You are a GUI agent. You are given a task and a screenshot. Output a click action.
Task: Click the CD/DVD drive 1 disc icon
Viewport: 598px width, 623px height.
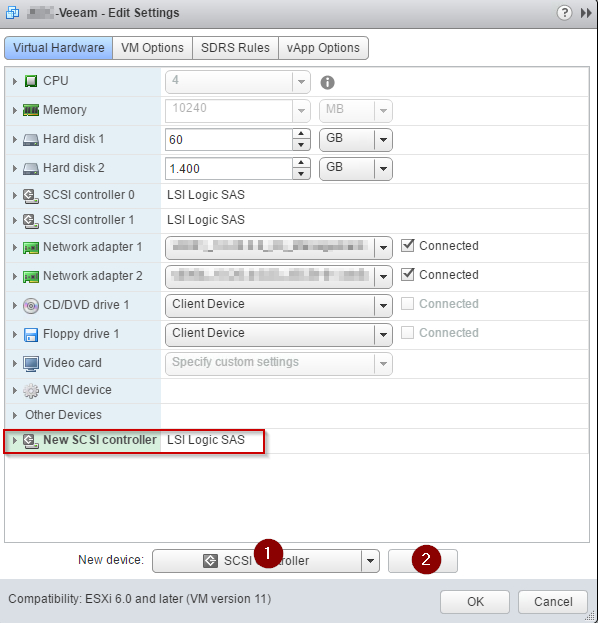click(x=31, y=306)
